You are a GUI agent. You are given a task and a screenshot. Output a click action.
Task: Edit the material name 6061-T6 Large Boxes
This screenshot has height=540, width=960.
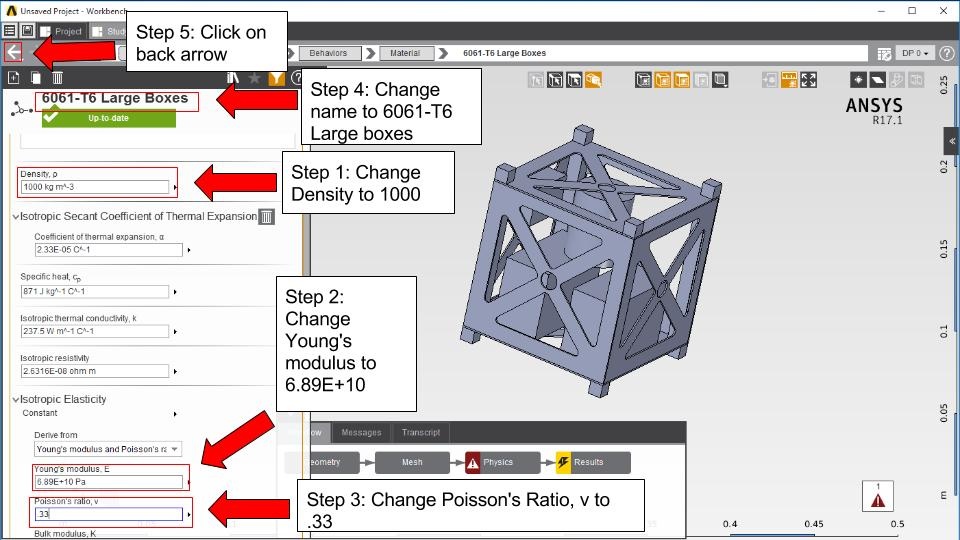pos(115,99)
